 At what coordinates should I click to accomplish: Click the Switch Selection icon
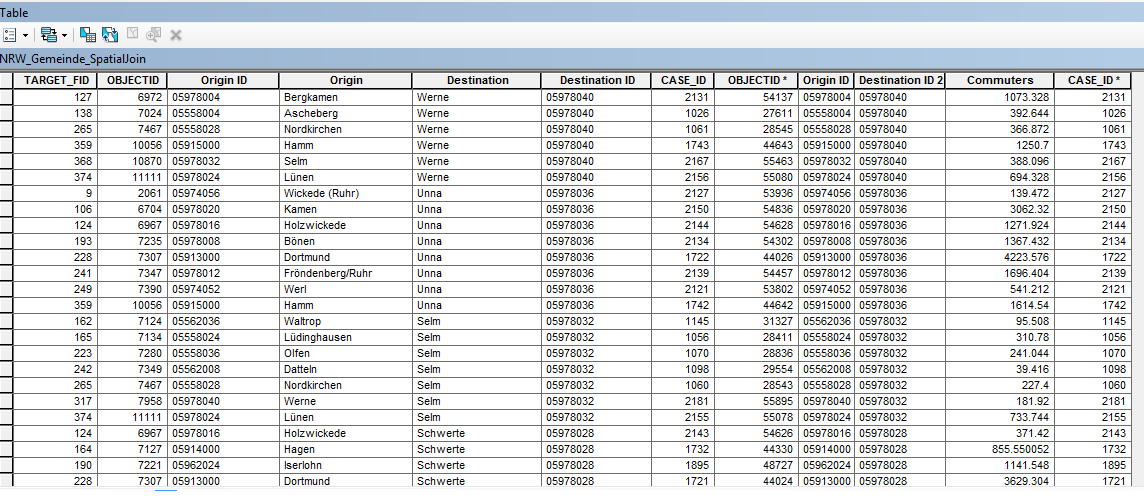tap(110, 34)
